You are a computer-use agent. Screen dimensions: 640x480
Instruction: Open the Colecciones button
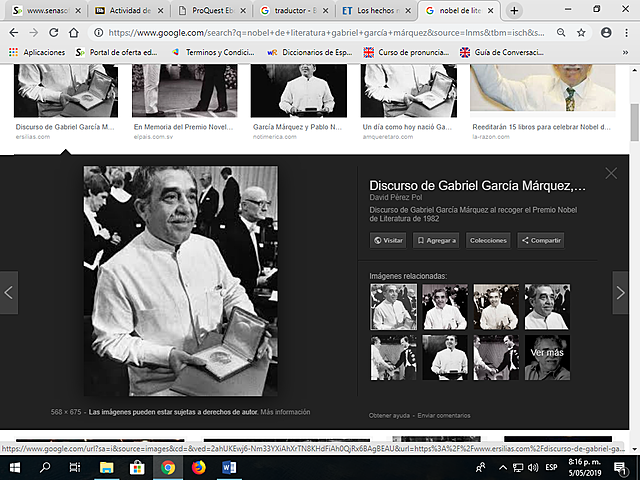[x=488, y=240]
